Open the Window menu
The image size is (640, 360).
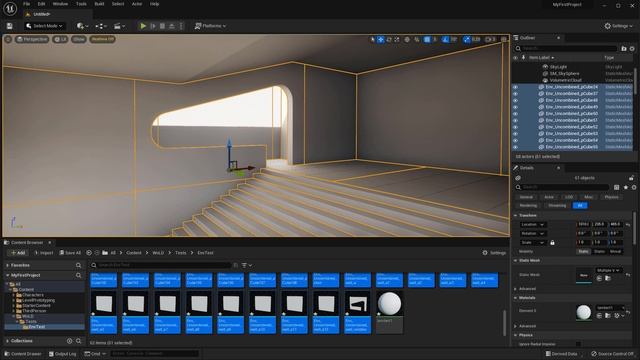point(60,4)
